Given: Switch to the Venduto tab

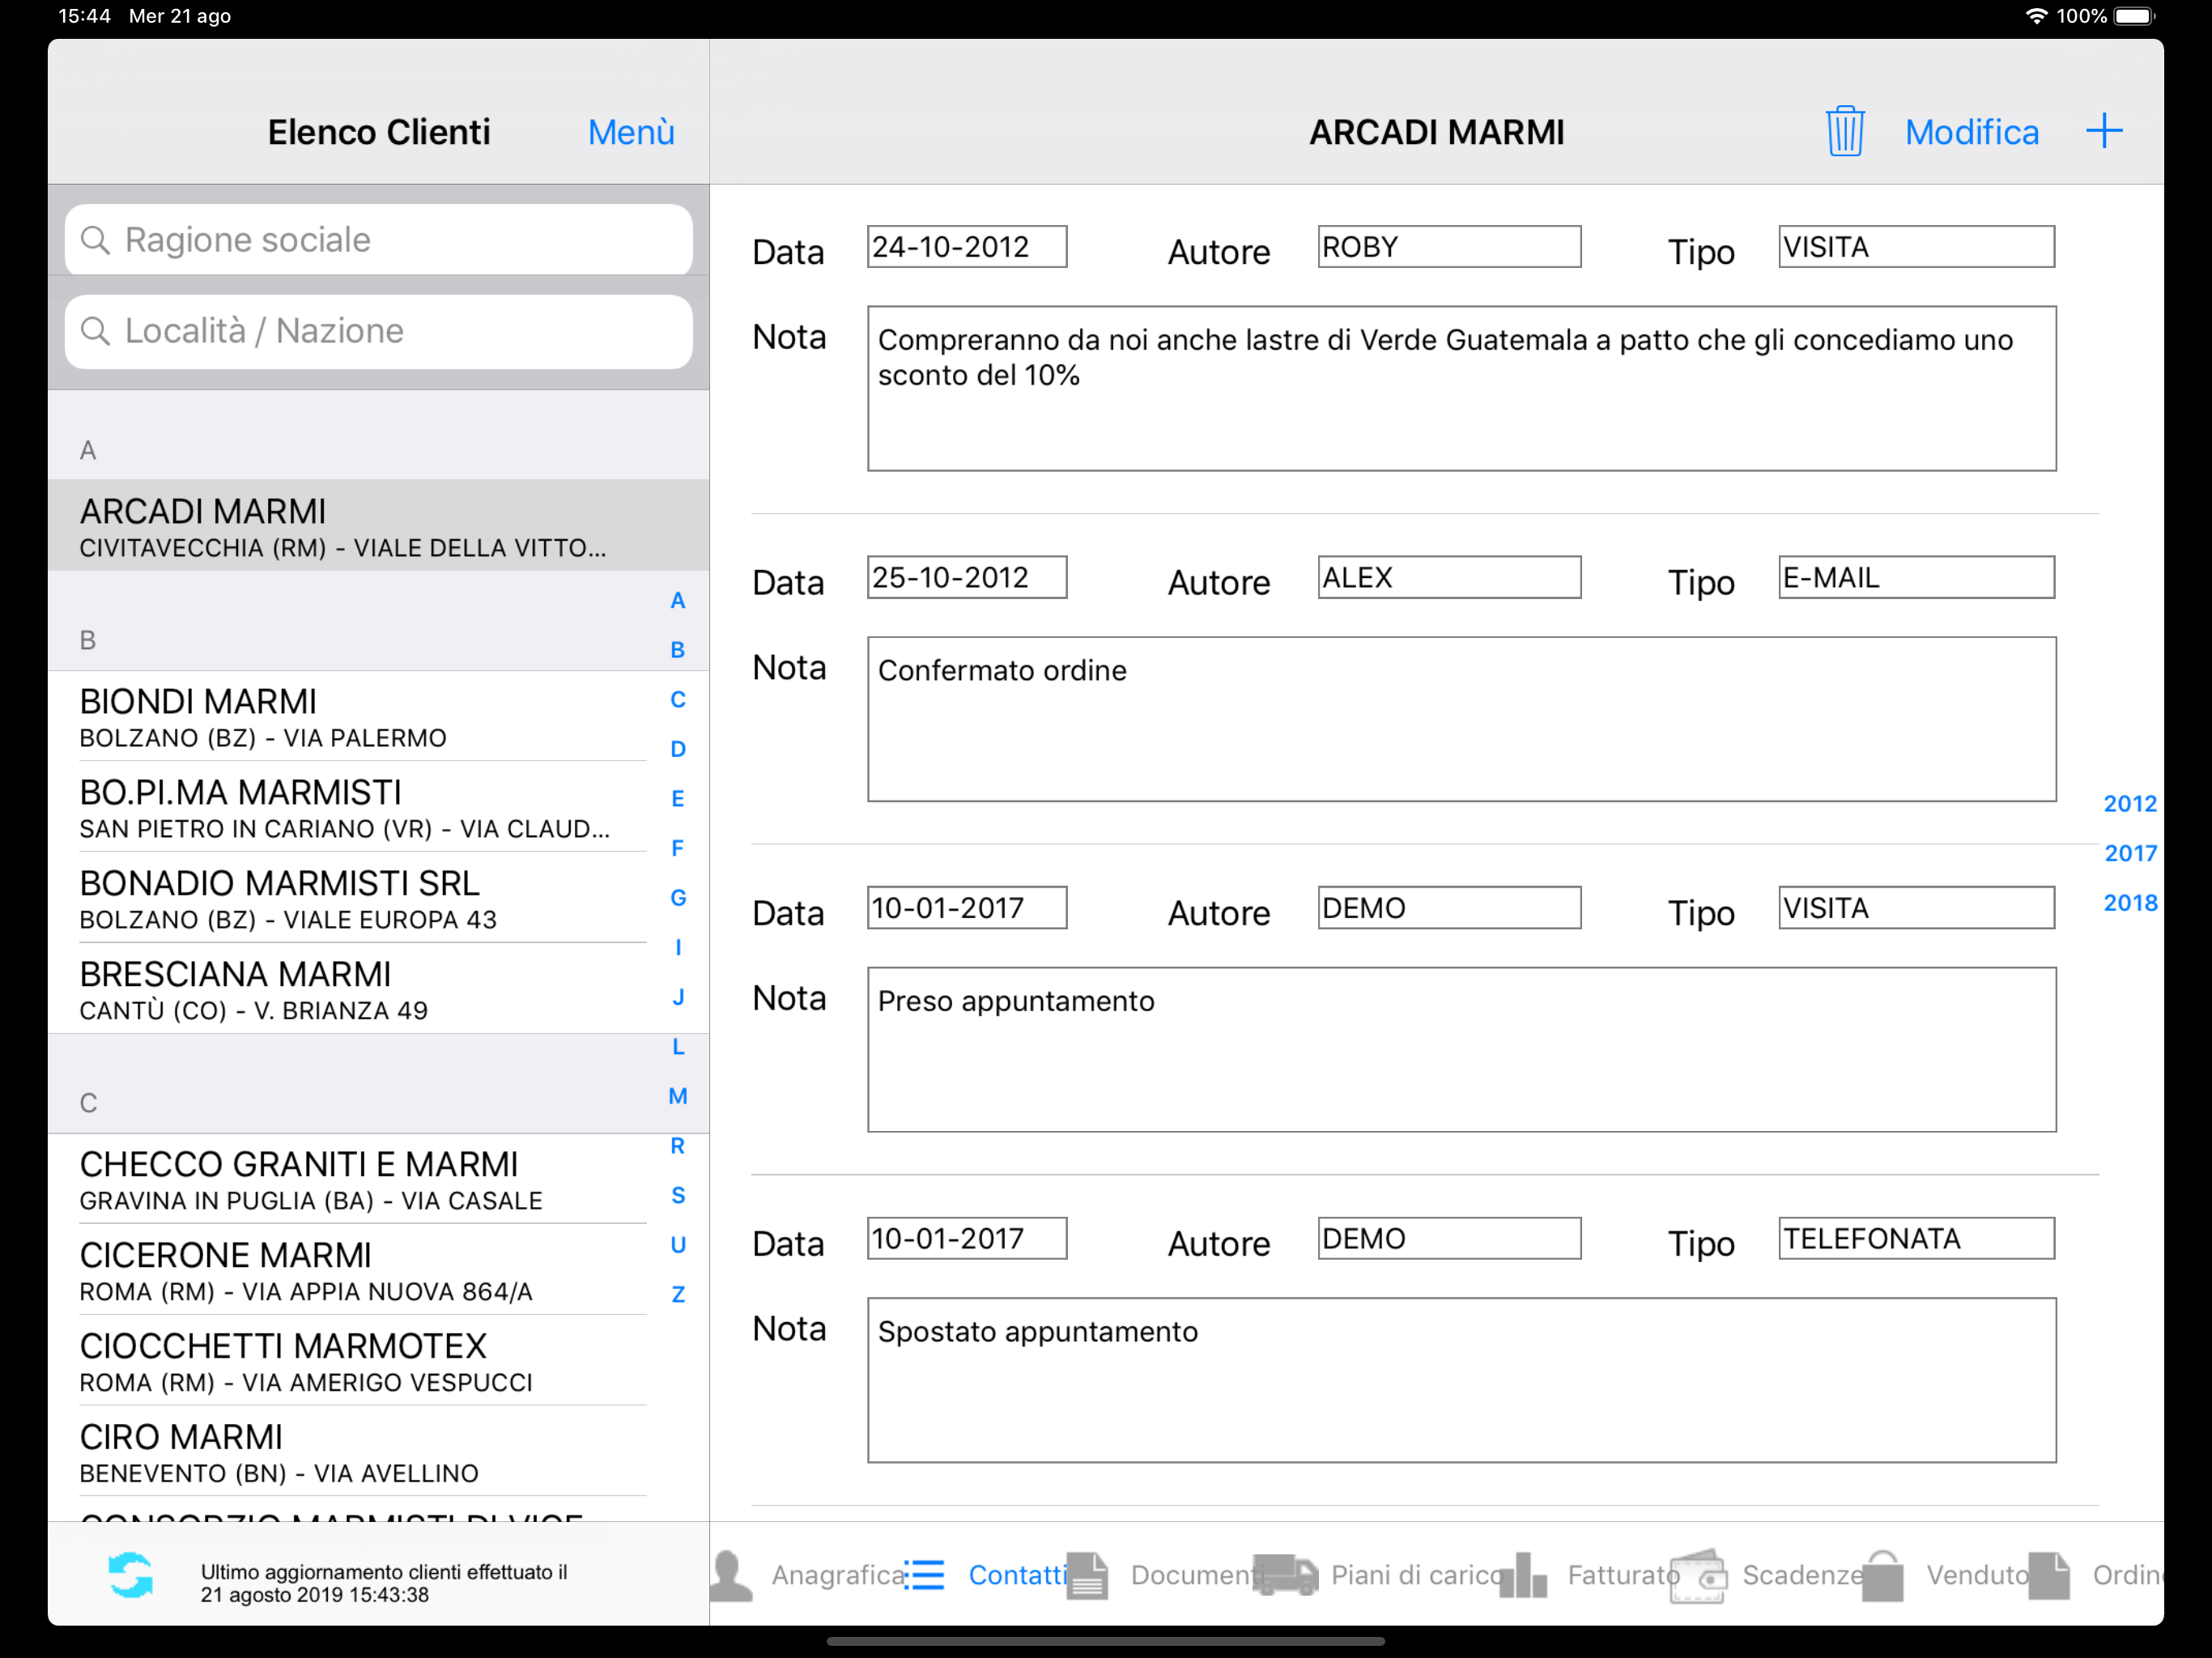Looking at the screenshot, I should point(1977,1575).
